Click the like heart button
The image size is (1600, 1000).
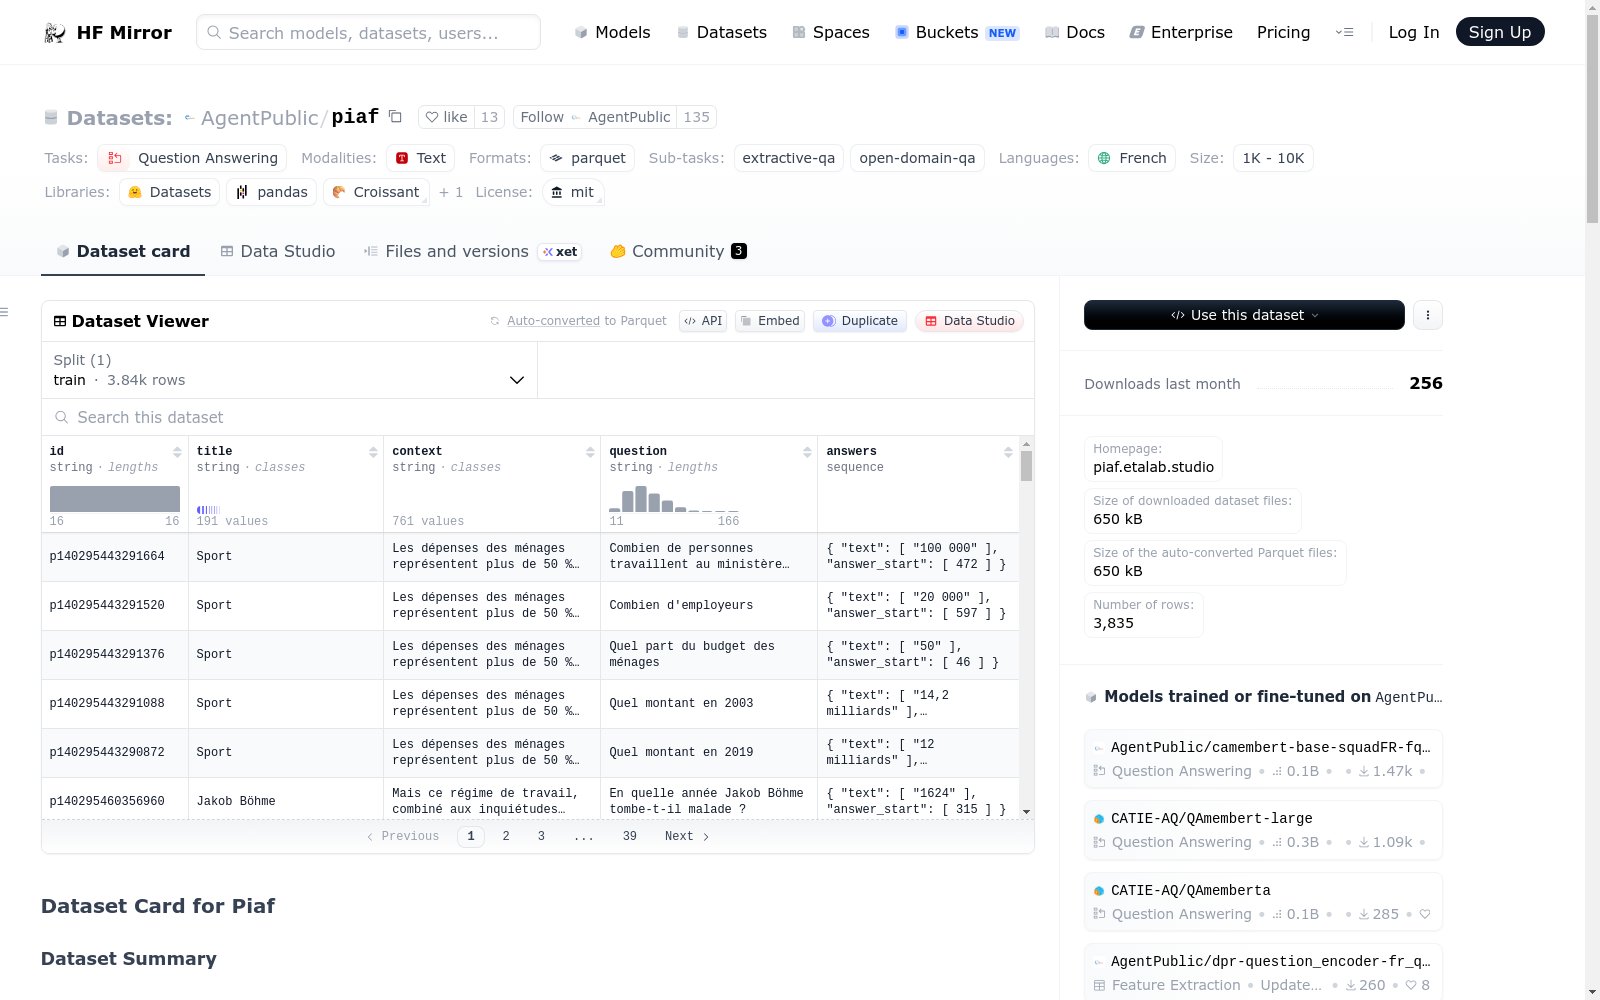(446, 117)
